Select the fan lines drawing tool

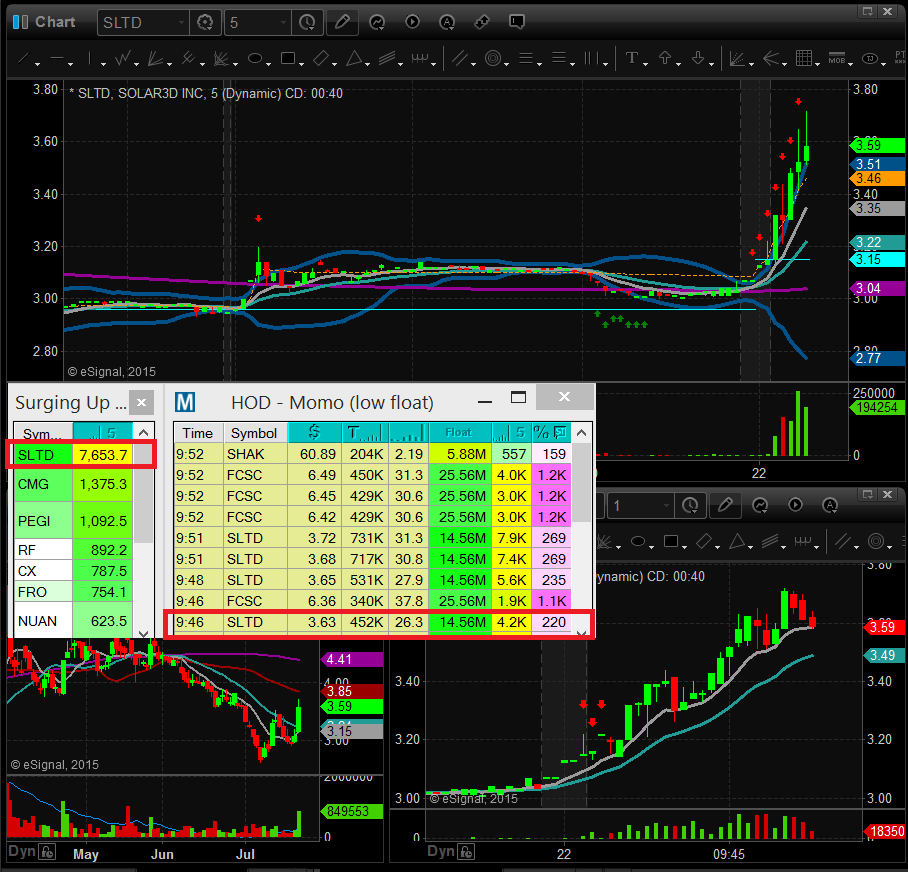tap(155, 58)
